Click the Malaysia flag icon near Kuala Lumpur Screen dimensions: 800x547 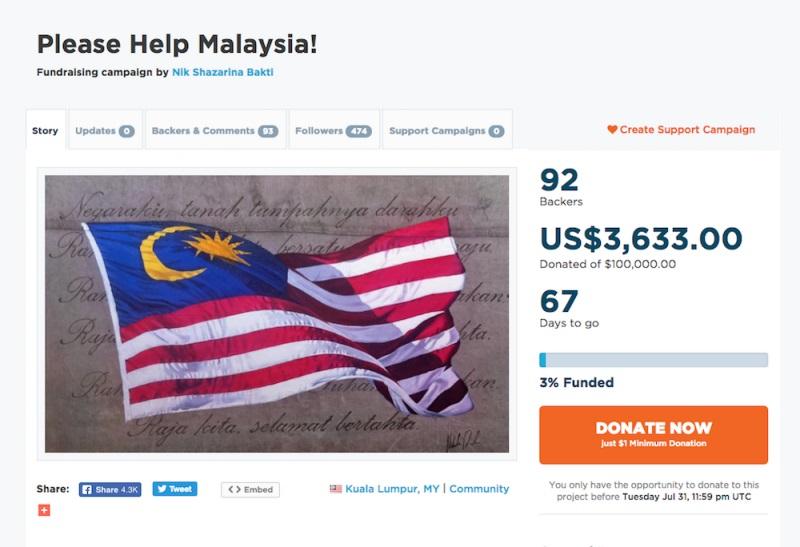336,489
